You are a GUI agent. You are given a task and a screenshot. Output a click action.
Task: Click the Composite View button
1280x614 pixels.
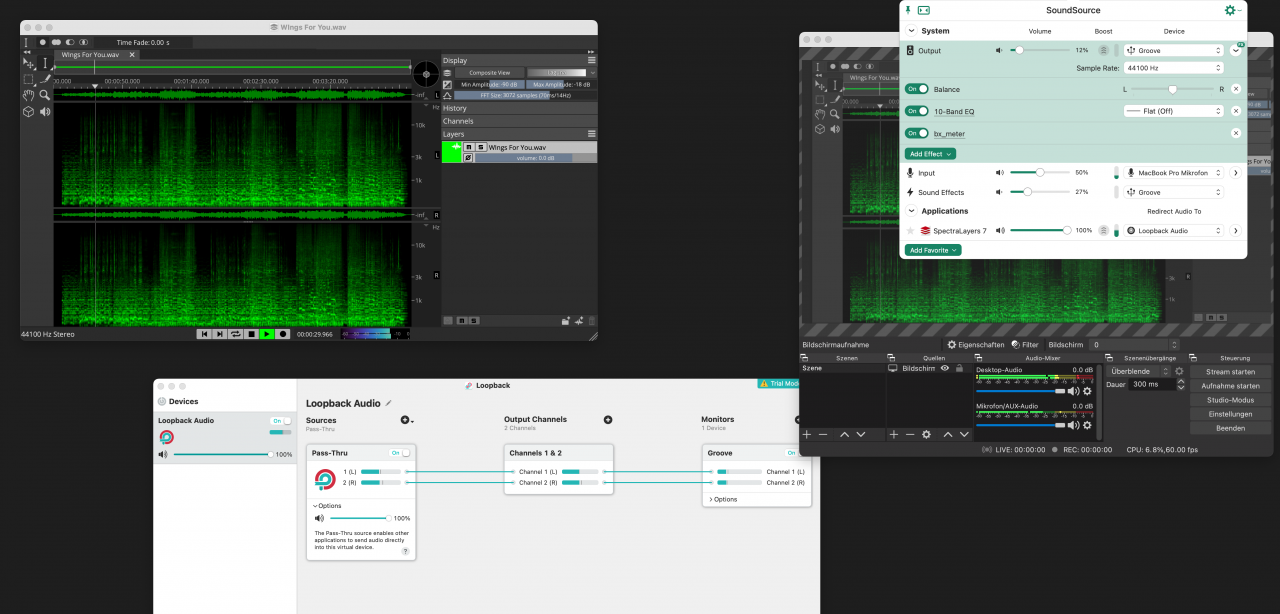pos(490,73)
